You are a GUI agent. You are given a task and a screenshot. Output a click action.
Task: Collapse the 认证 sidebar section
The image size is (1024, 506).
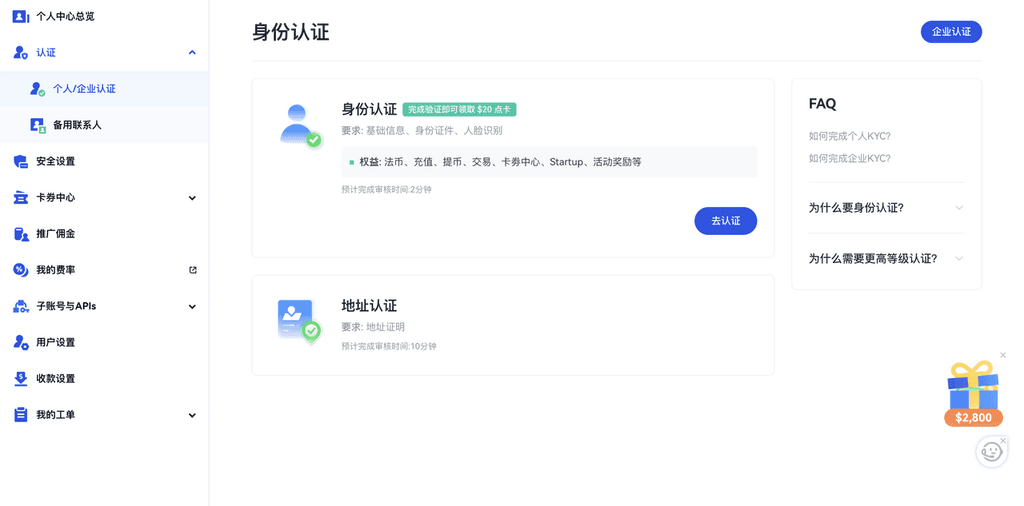(x=192, y=53)
